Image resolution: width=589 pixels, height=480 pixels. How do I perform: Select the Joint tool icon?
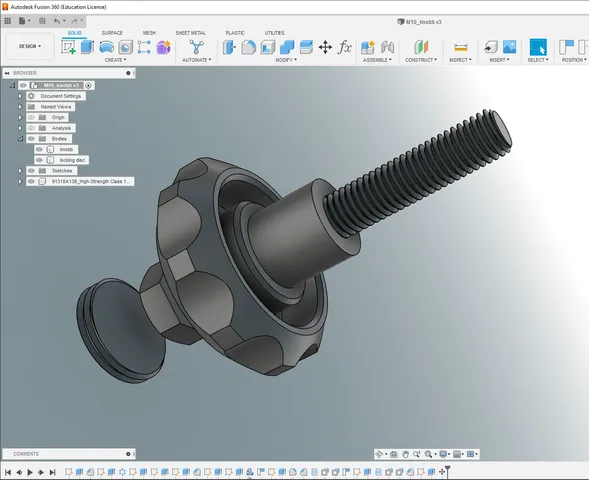387,47
